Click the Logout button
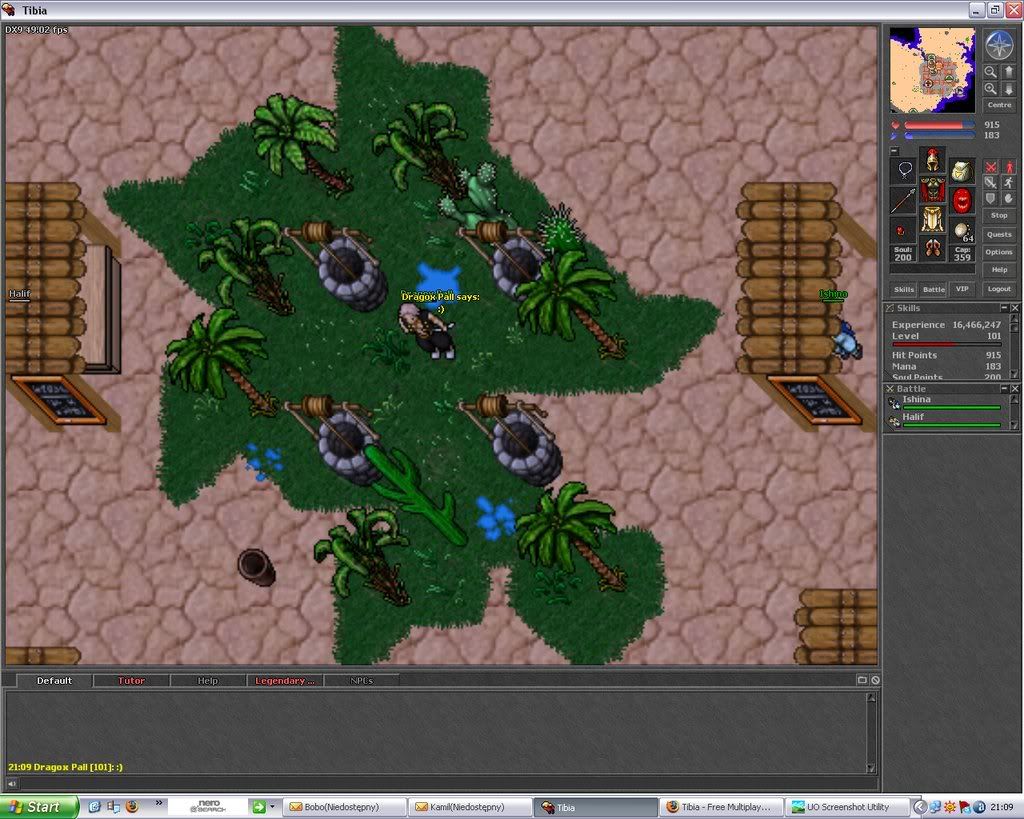This screenshot has height=819, width=1024. 999,289
